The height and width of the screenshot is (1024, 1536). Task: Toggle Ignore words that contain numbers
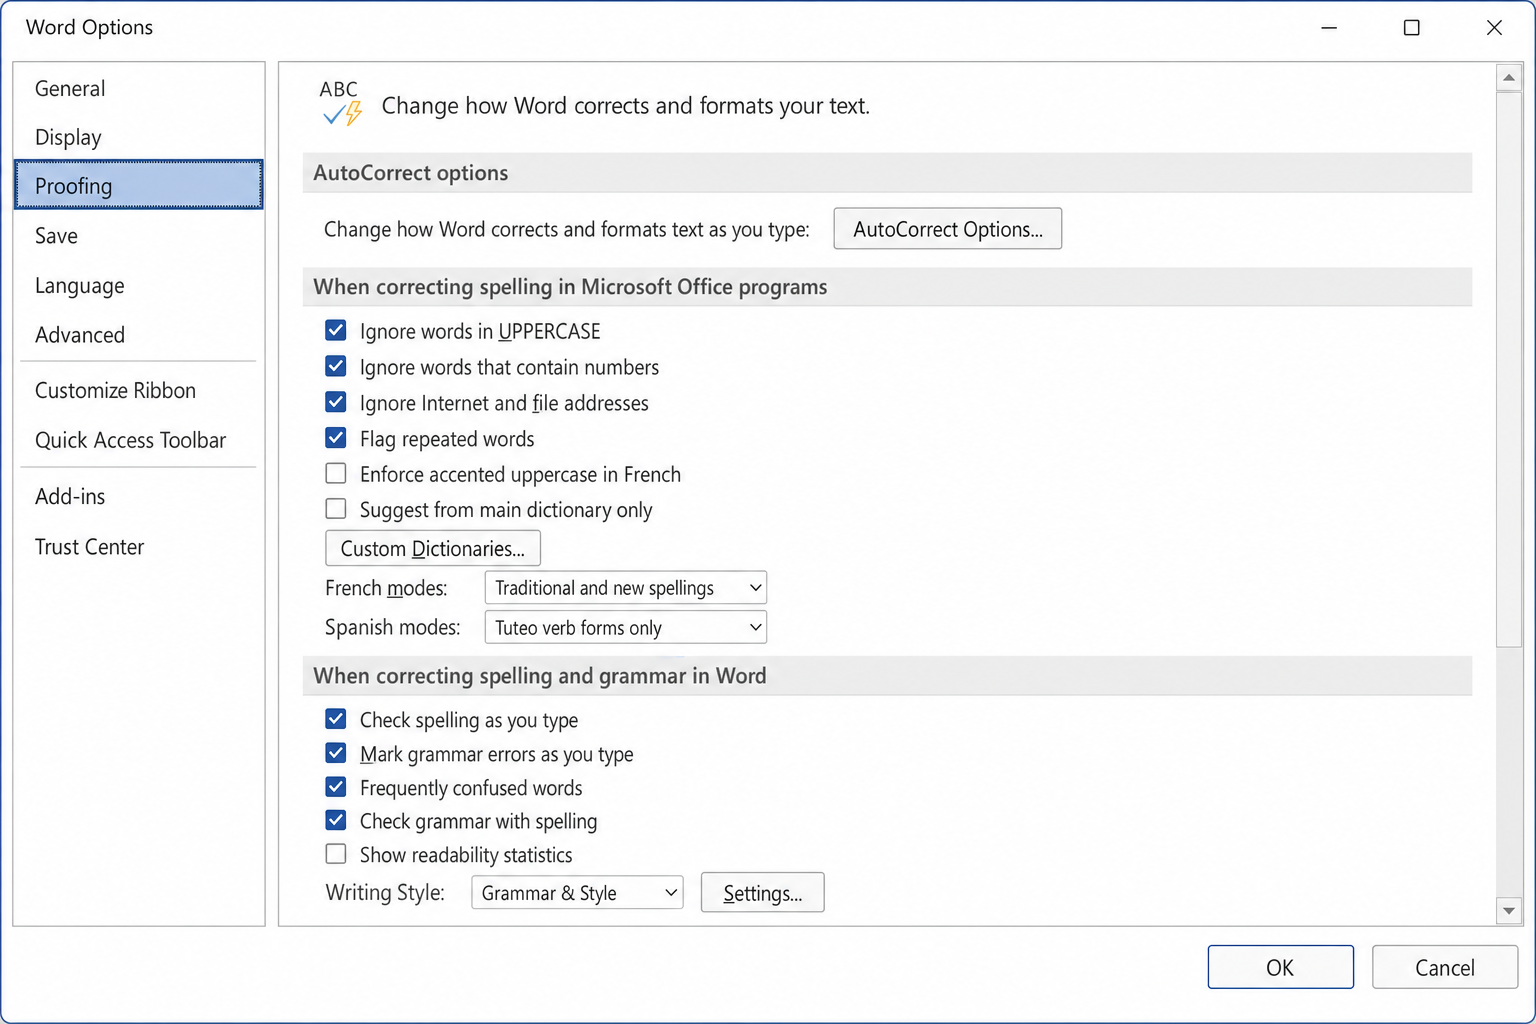(x=336, y=366)
